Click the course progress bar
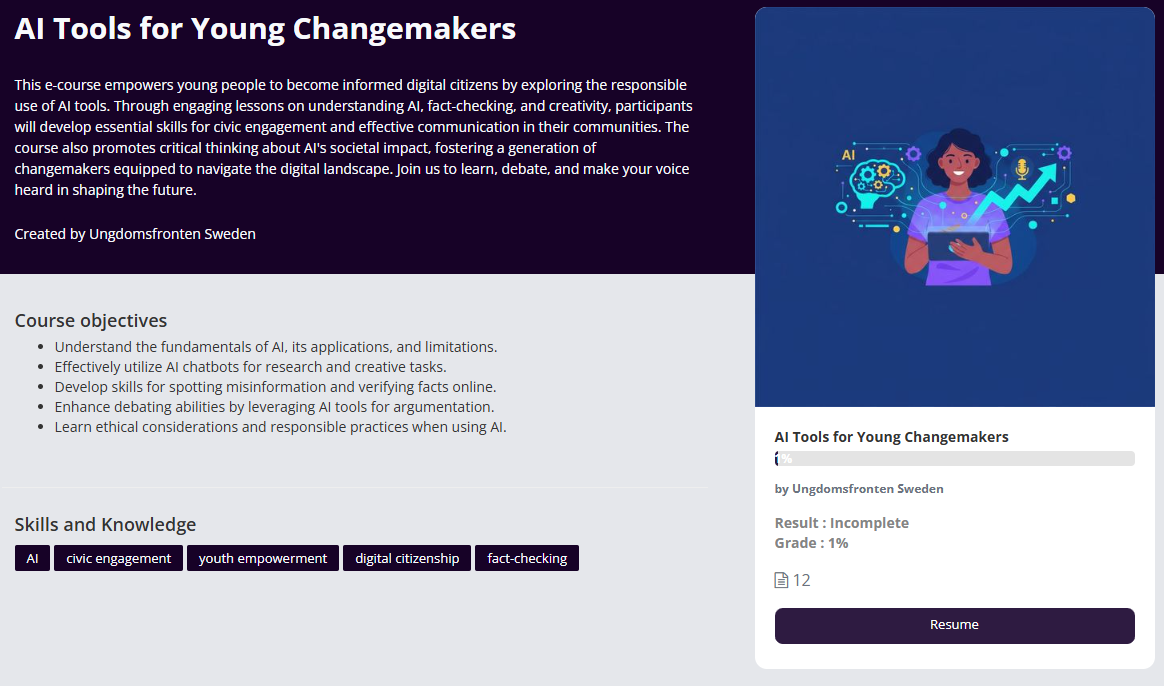 point(954,459)
